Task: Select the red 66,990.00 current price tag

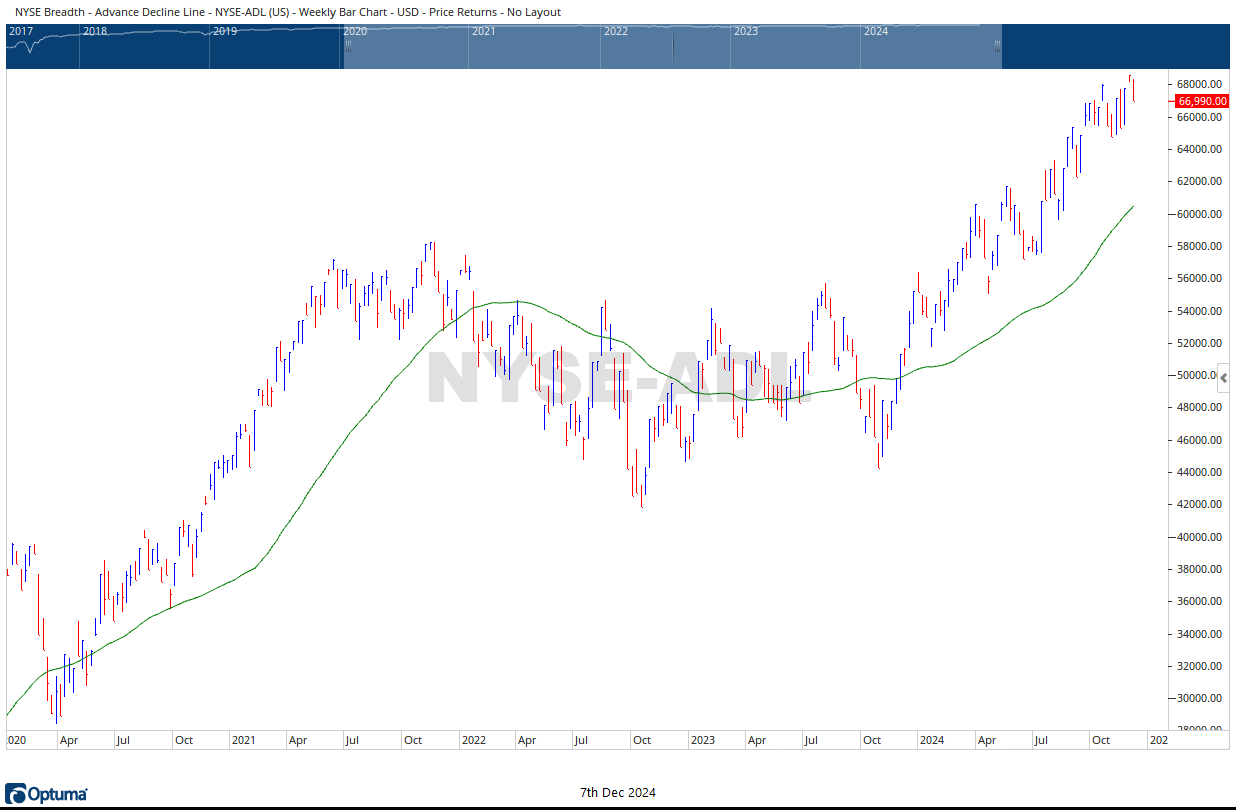Action: [x=1201, y=101]
